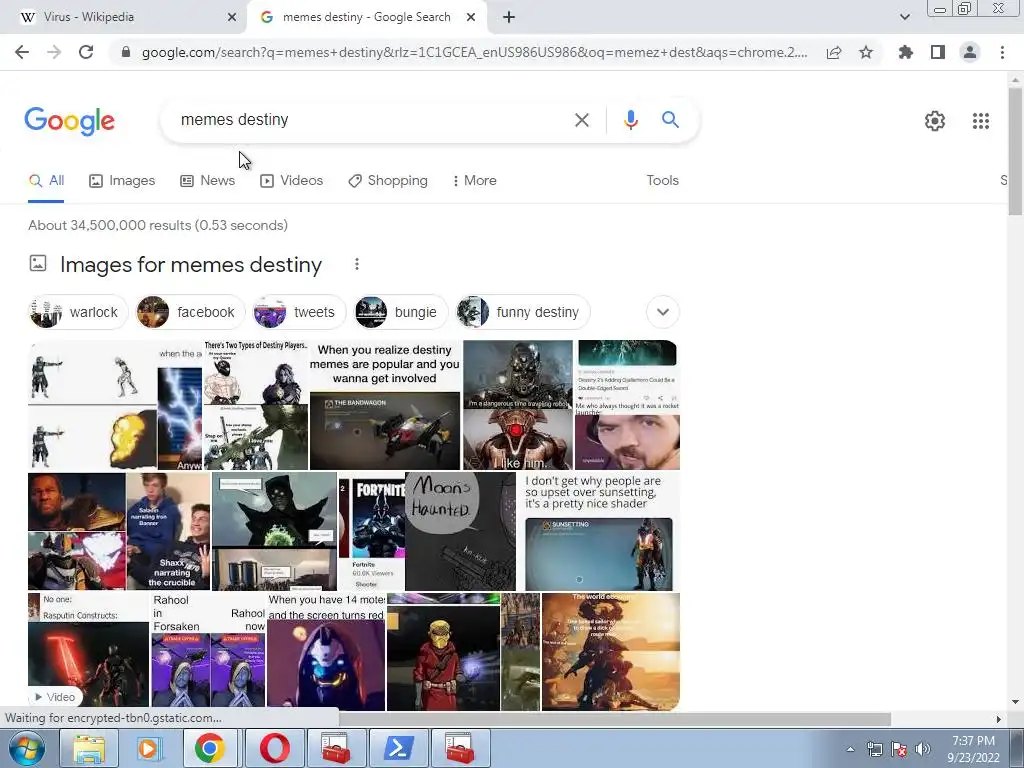1024x768 pixels.
Task: Open the Fortnite meme thumbnail
Action: point(371,532)
